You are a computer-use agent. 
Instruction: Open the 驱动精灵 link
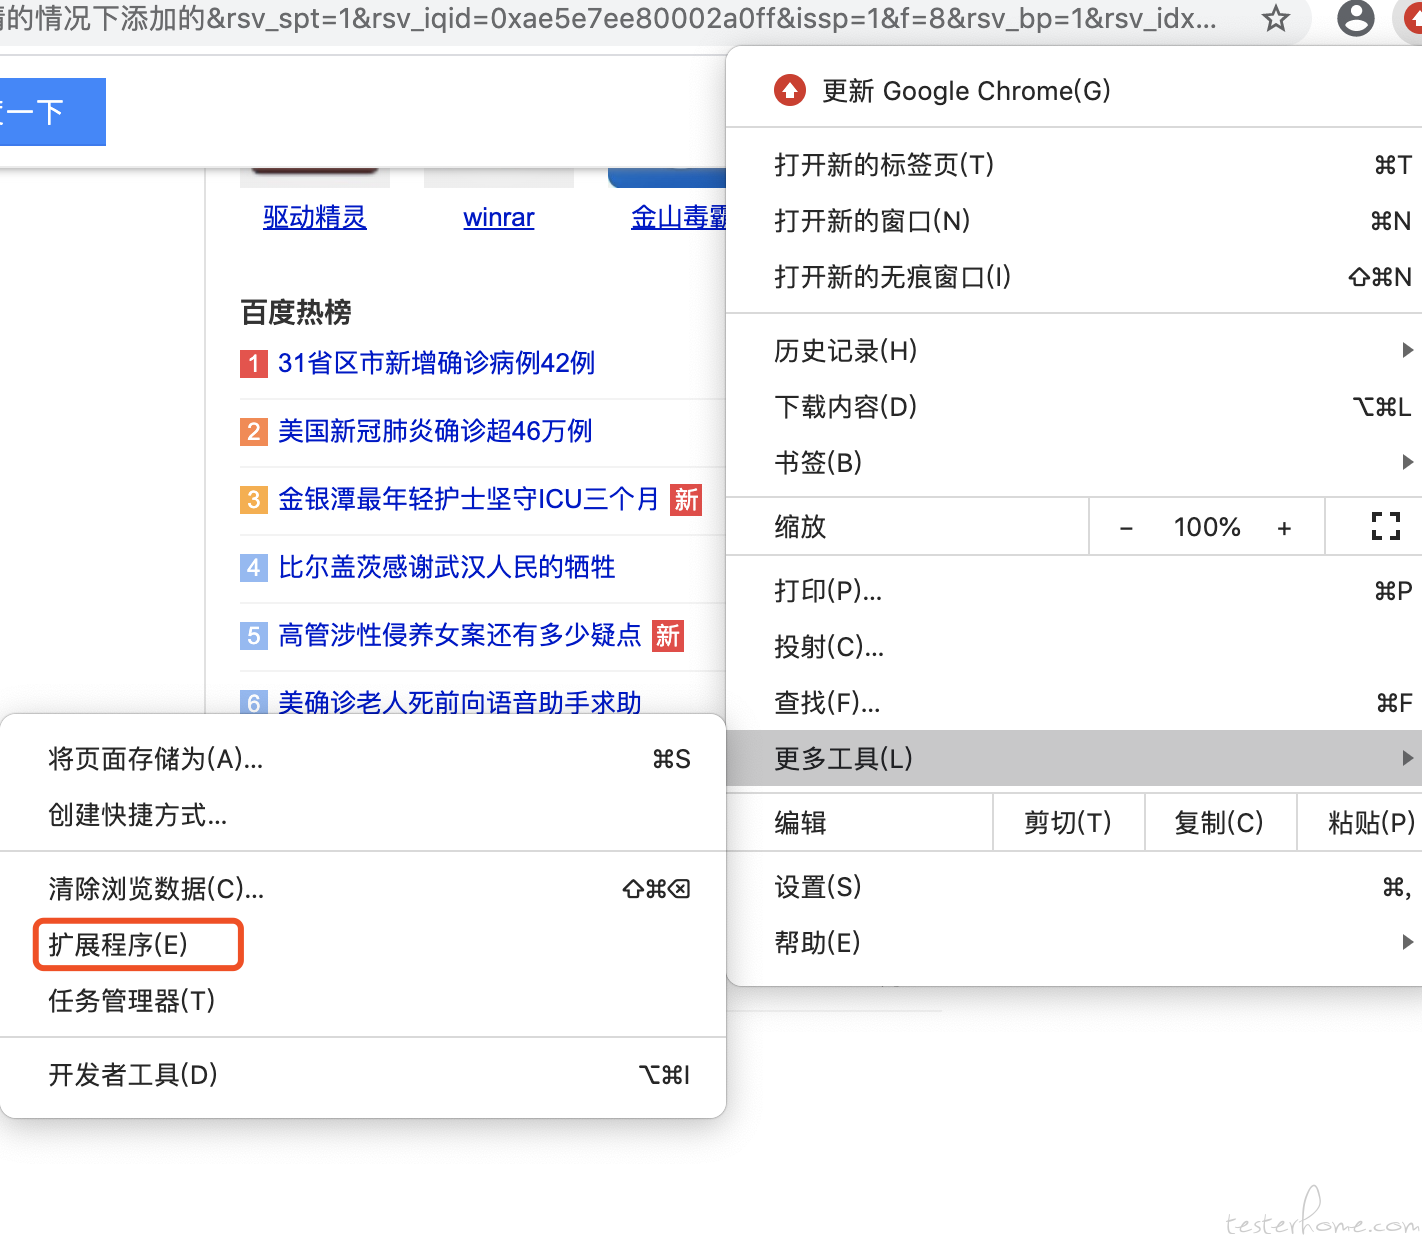tap(314, 217)
